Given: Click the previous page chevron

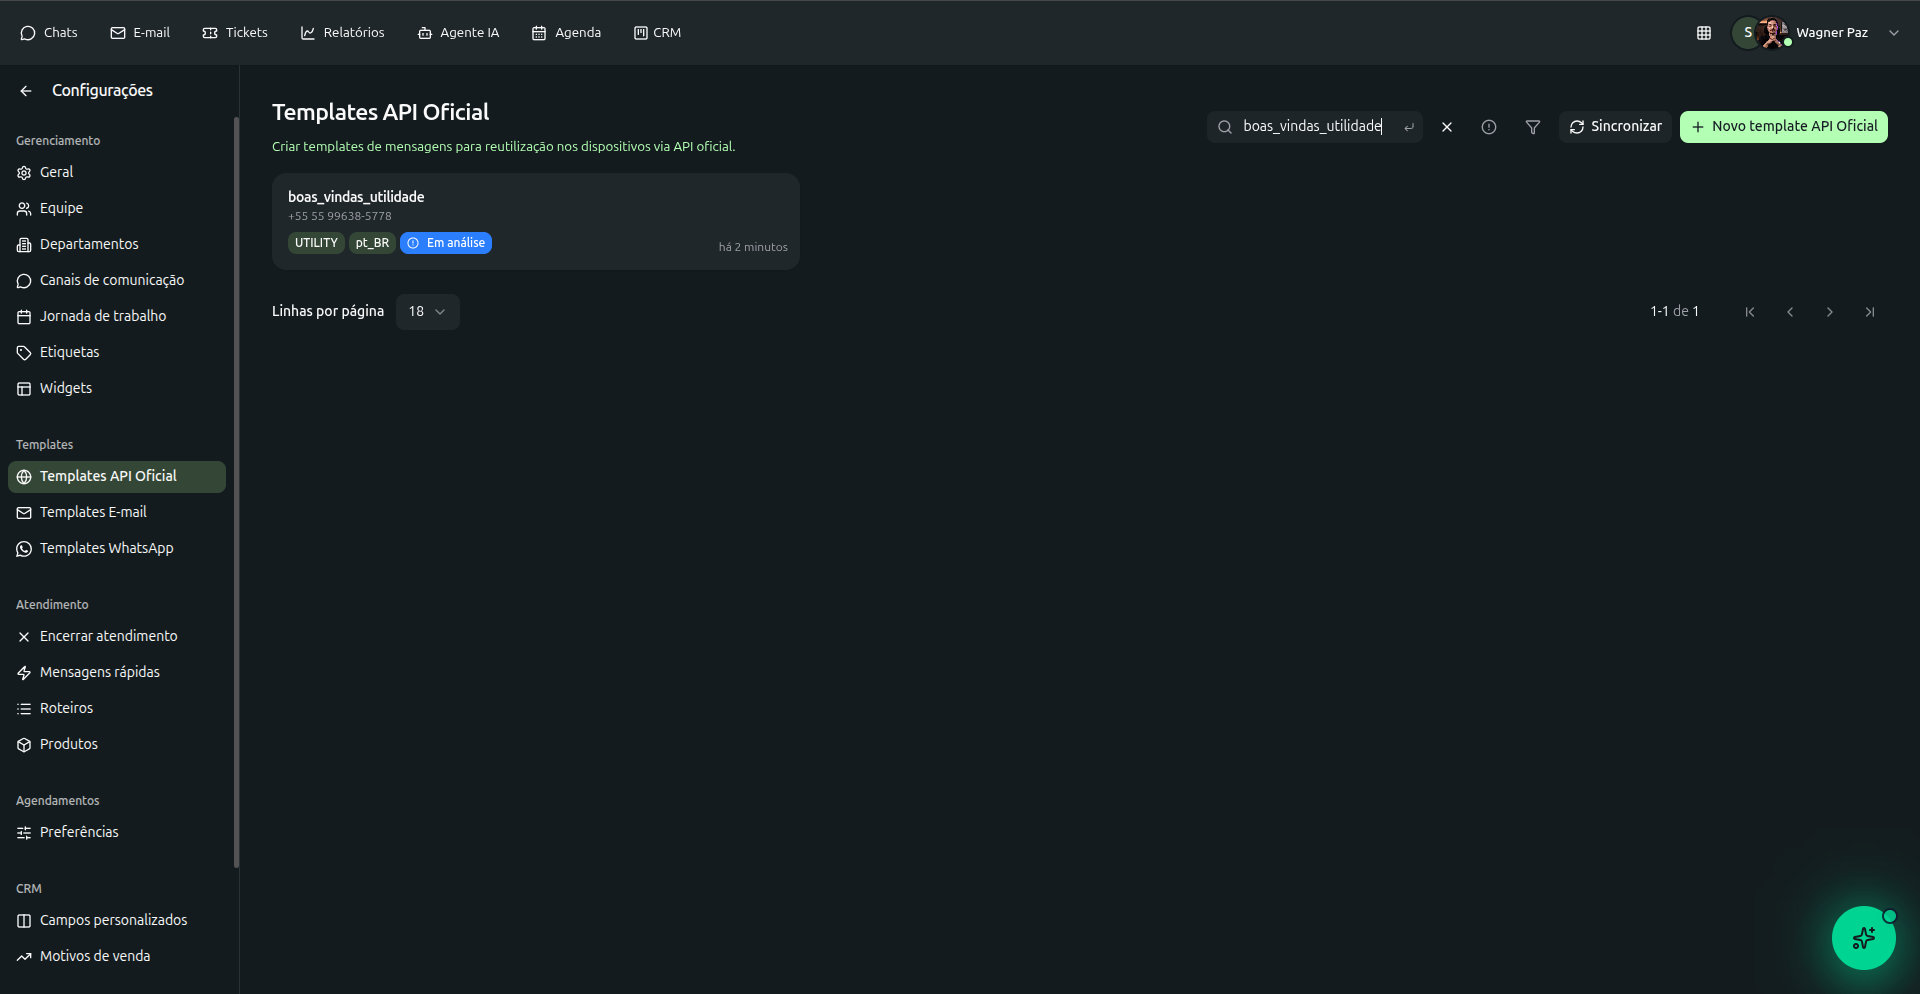Looking at the screenshot, I should 1789,312.
